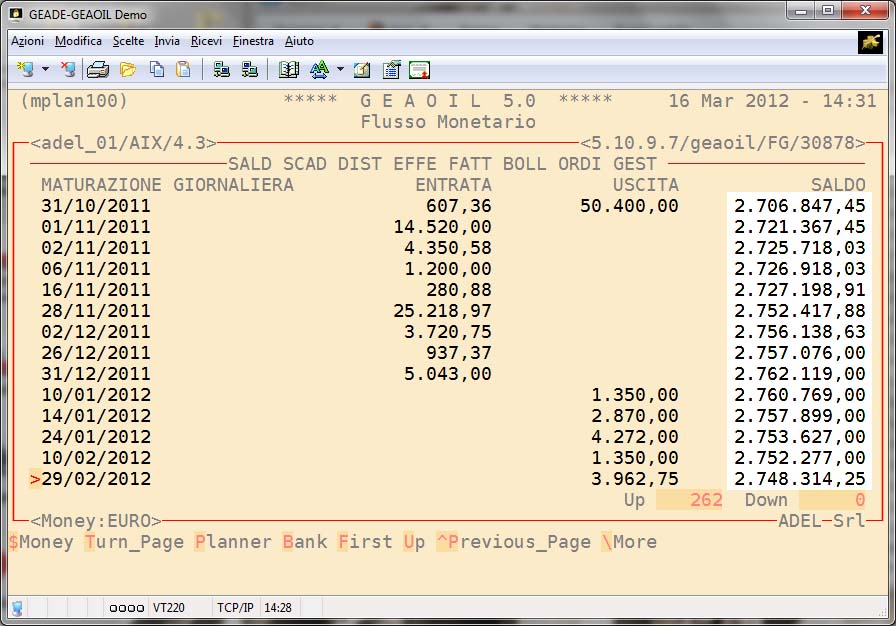This screenshot has height=626, width=896.
Task: Open the new connection dropdown arrow
Action: [45, 70]
